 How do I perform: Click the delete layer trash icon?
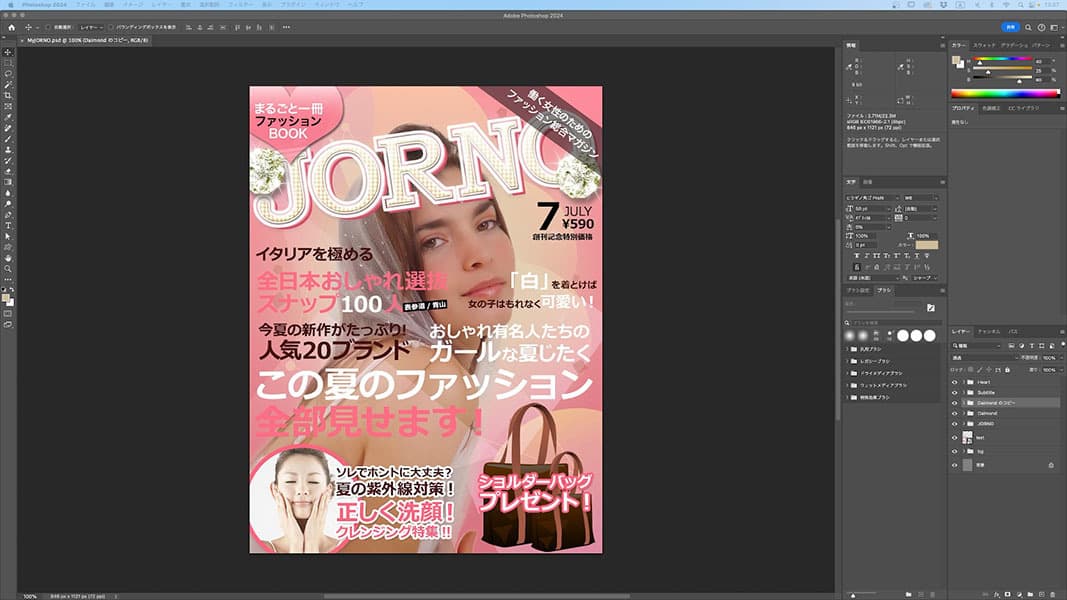coord(1052,594)
